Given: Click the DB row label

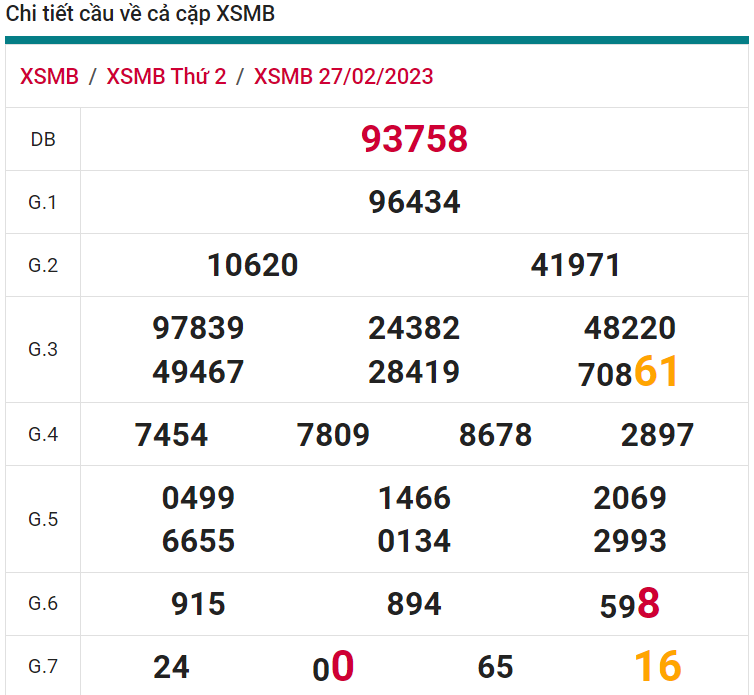Looking at the screenshot, I should tap(43, 140).
